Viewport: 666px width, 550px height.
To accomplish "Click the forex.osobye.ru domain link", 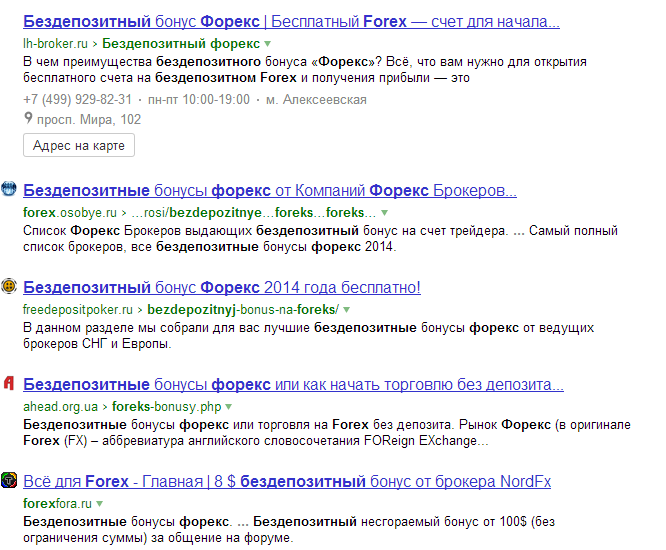I will tap(70, 212).
